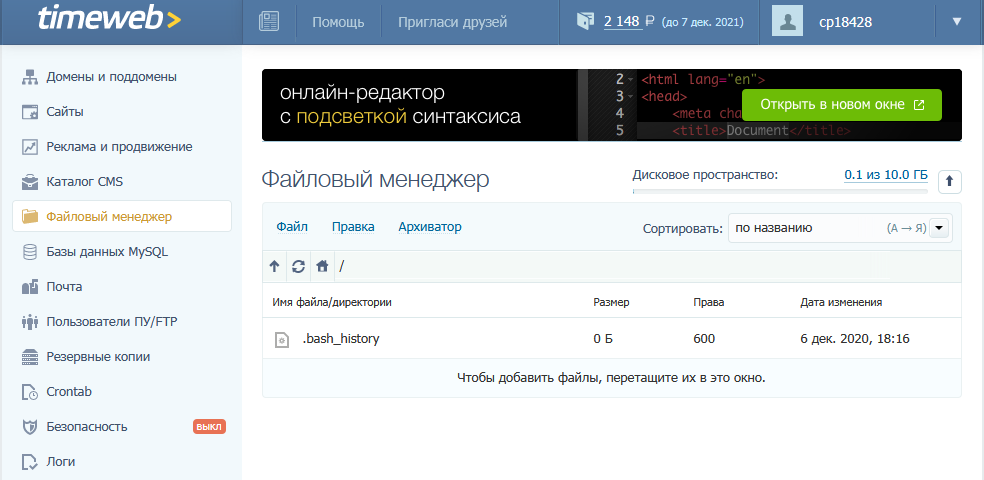Click the Каталог CMS briefcase icon
The image size is (984, 480).
coord(29,183)
